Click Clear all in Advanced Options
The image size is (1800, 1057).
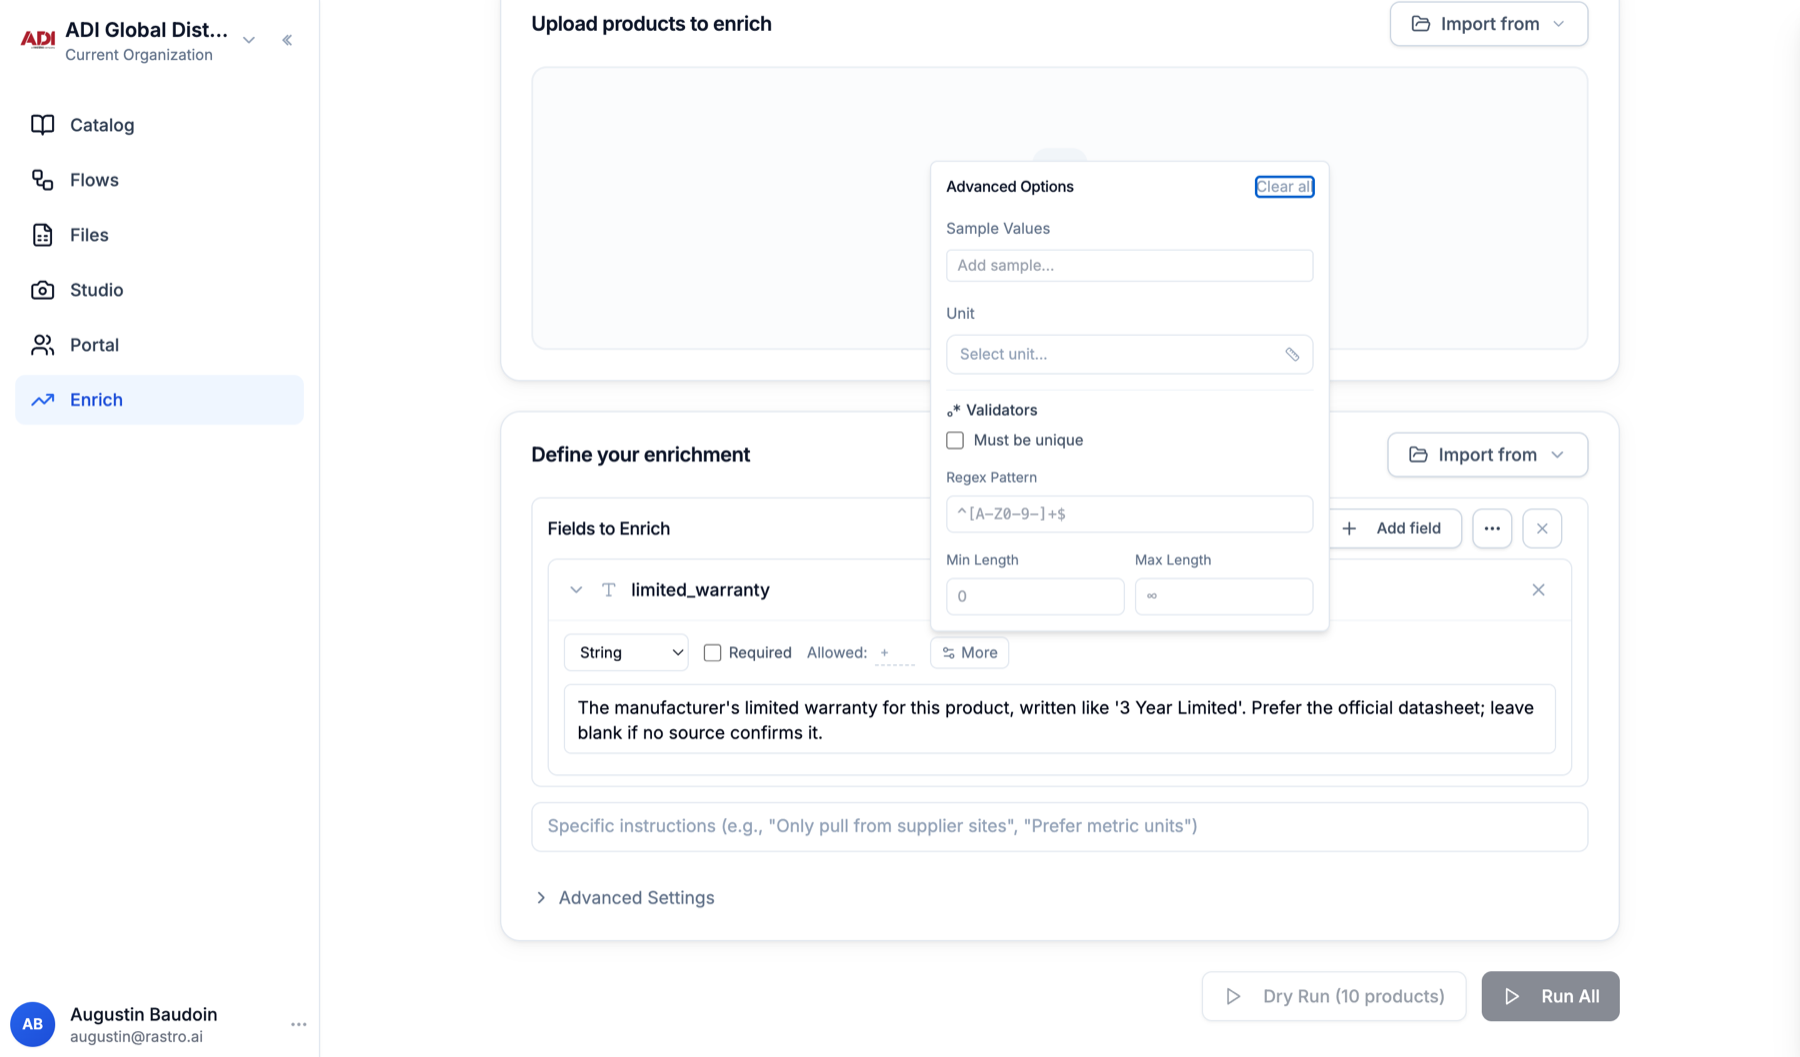point(1284,187)
